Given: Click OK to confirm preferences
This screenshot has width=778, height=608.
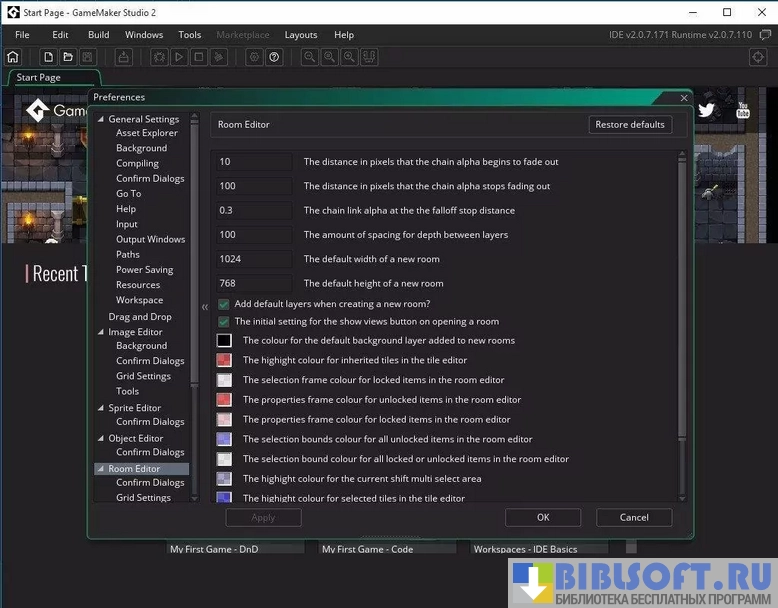Looking at the screenshot, I should click(x=543, y=517).
